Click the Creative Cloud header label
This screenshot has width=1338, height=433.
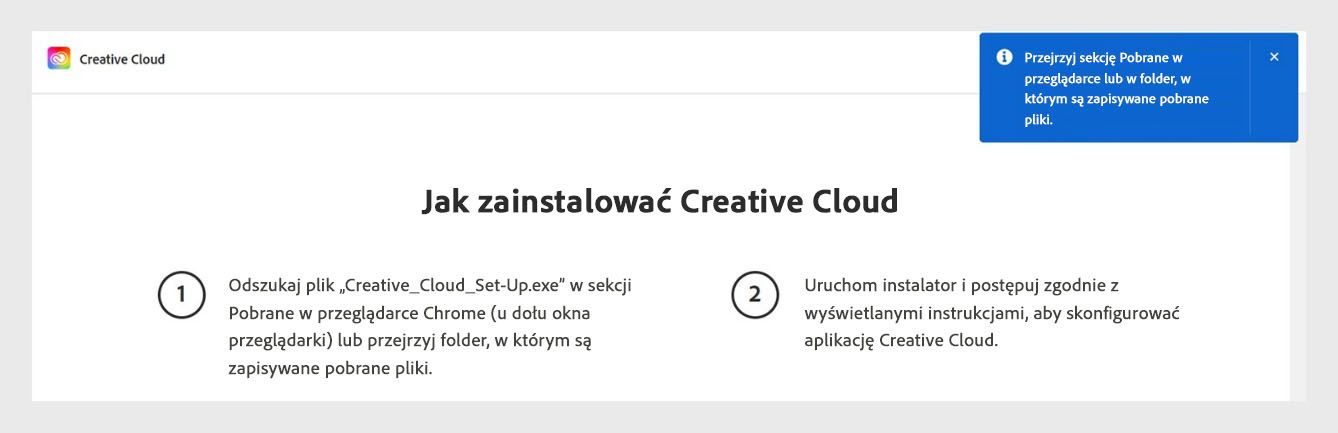[122, 60]
